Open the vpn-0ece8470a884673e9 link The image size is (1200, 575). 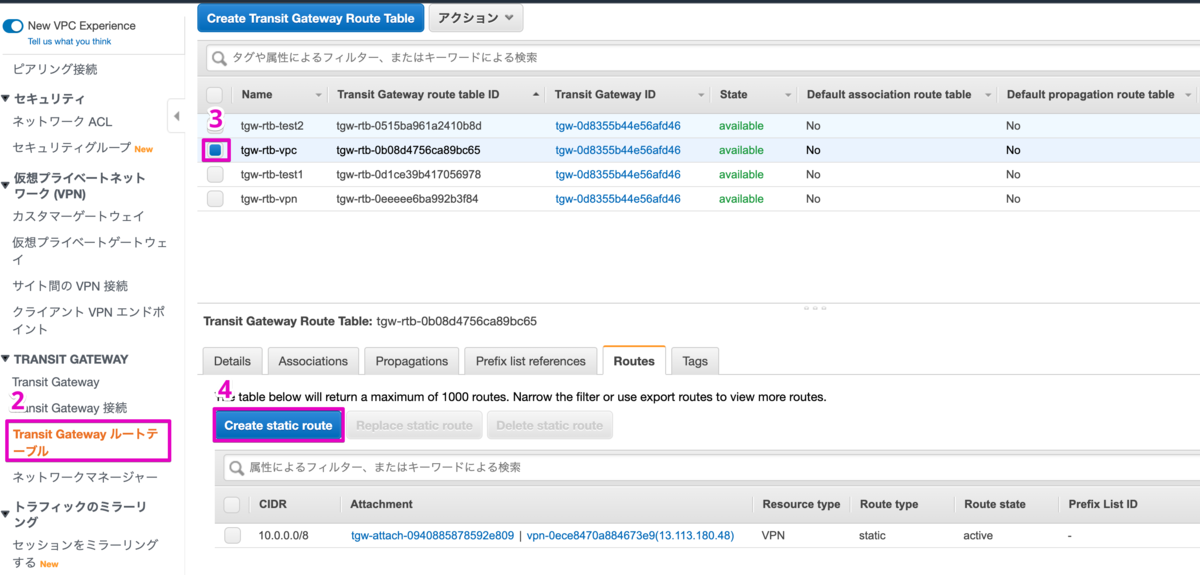coord(630,536)
